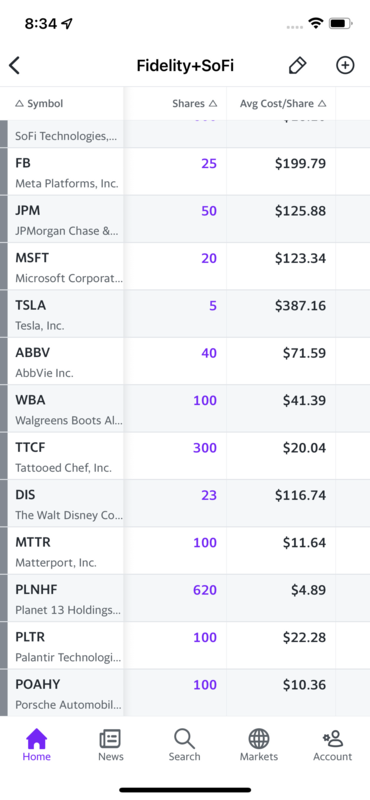The width and height of the screenshot is (370, 800).
Task: Tap the back arrow icon
Action: point(14,66)
